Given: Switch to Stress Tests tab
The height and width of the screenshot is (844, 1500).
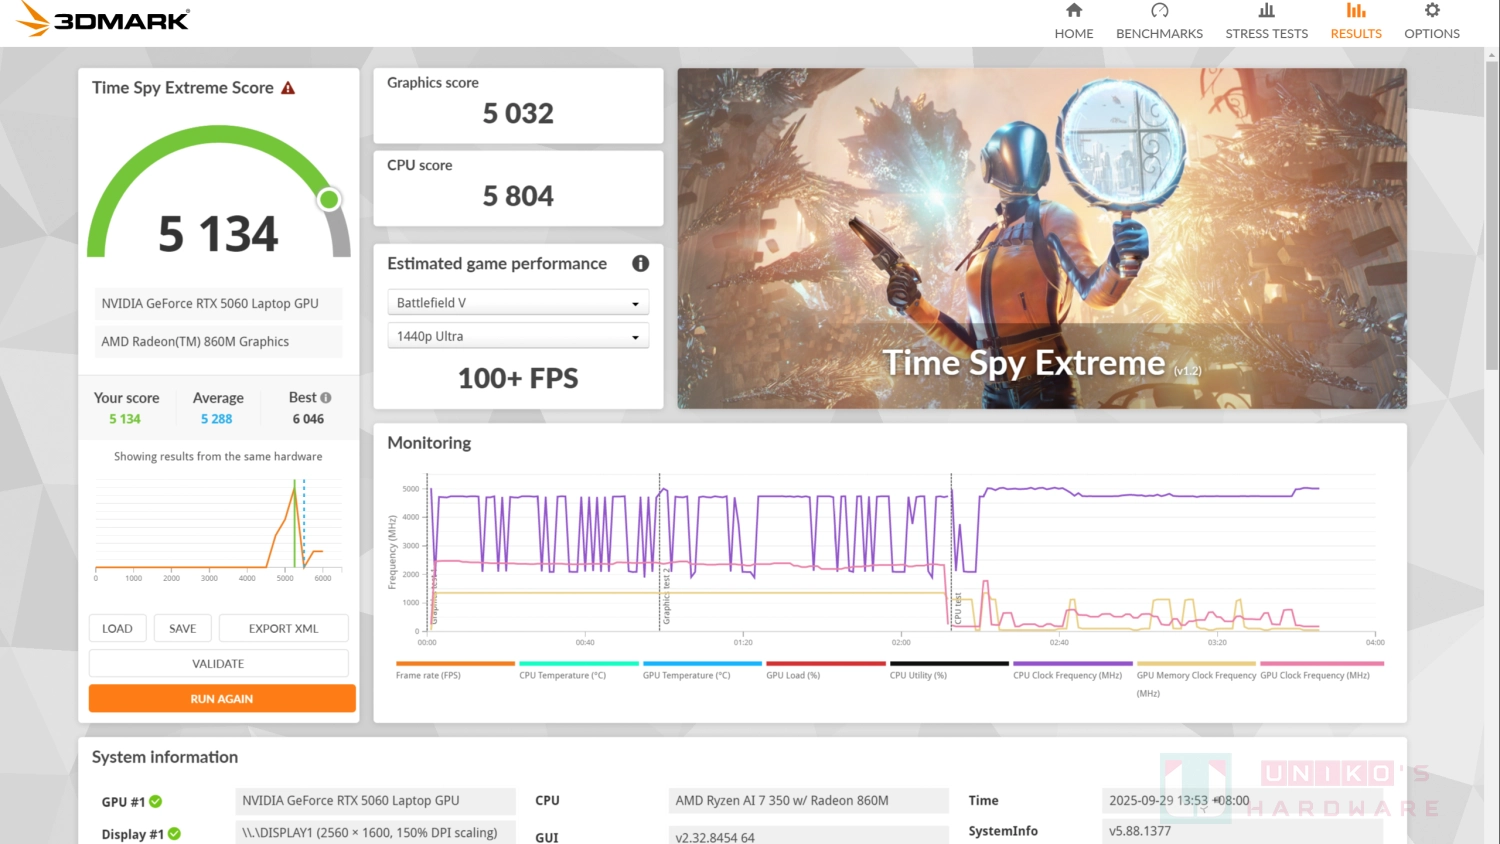Looking at the screenshot, I should (x=1266, y=21).
